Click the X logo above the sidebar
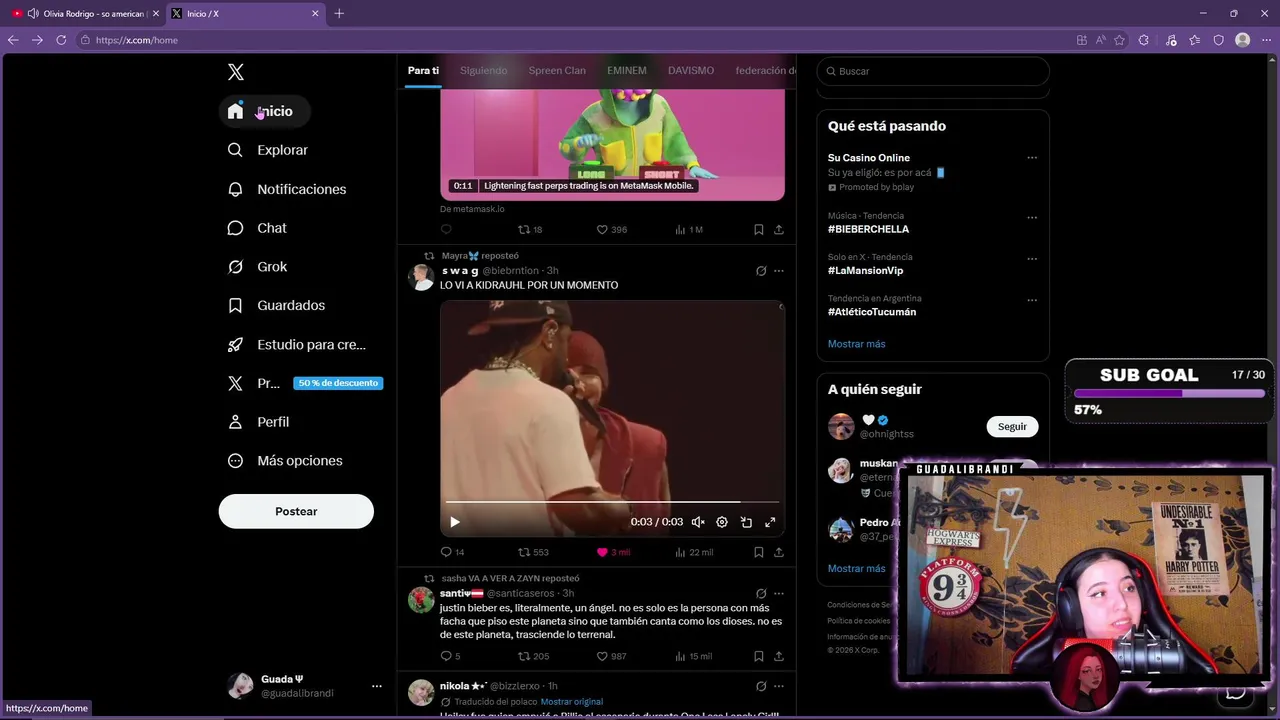The image size is (1280, 720). 235,72
